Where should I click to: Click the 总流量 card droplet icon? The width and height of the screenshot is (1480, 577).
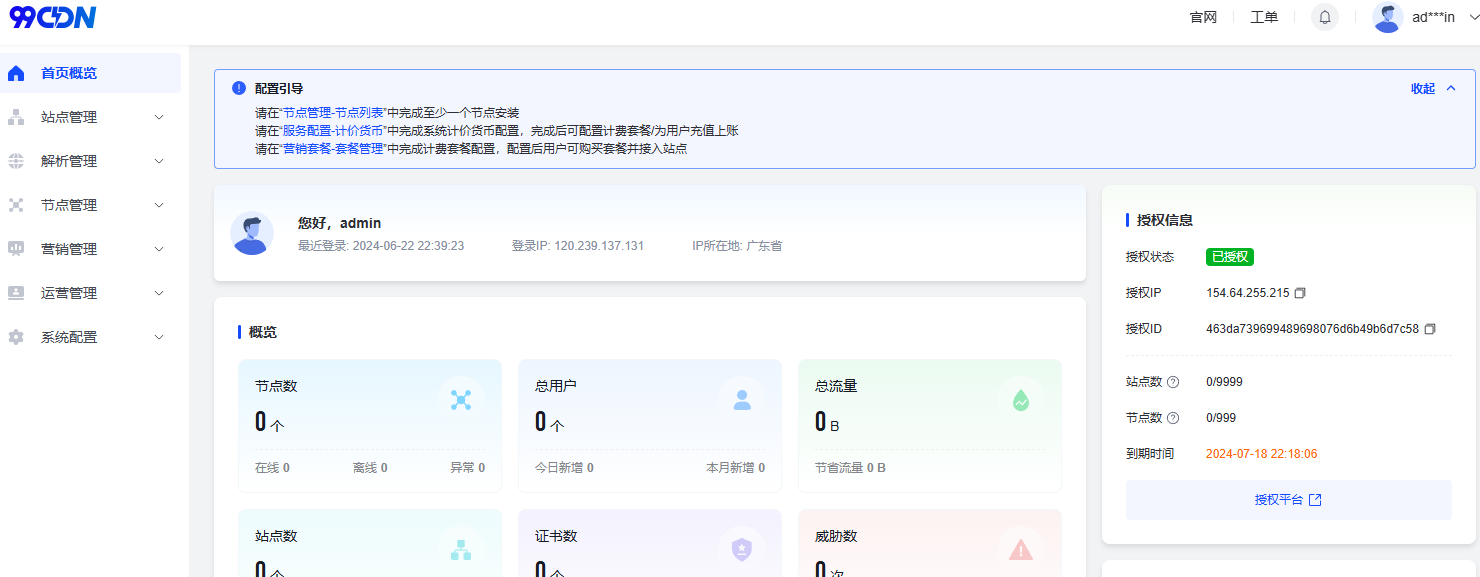tap(1020, 400)
